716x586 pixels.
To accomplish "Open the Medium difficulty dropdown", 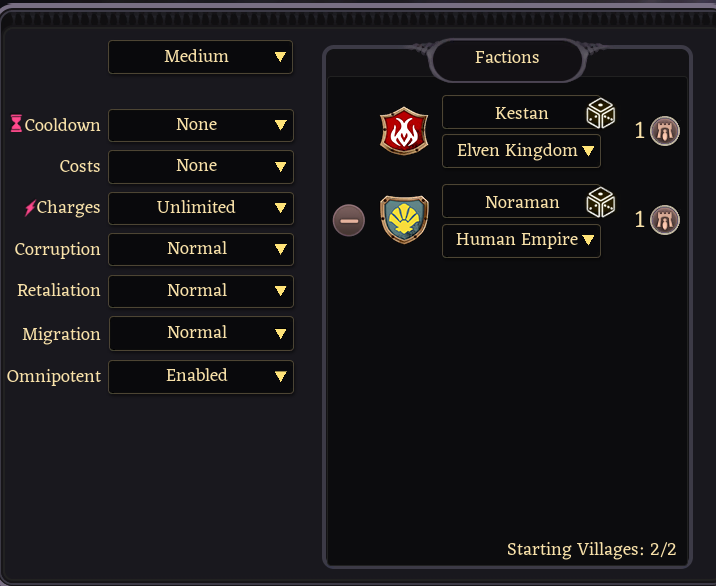I will click(x=200, y=57).
